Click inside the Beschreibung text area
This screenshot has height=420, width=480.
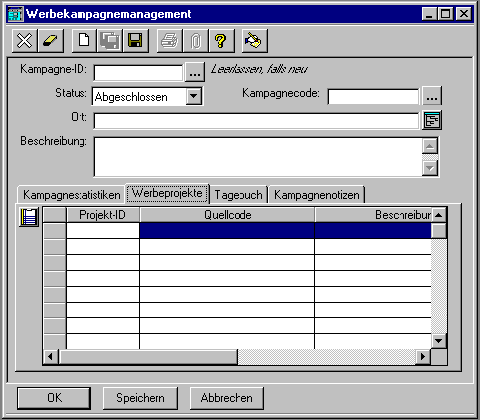pyautogui.click(x=258, y=157)
